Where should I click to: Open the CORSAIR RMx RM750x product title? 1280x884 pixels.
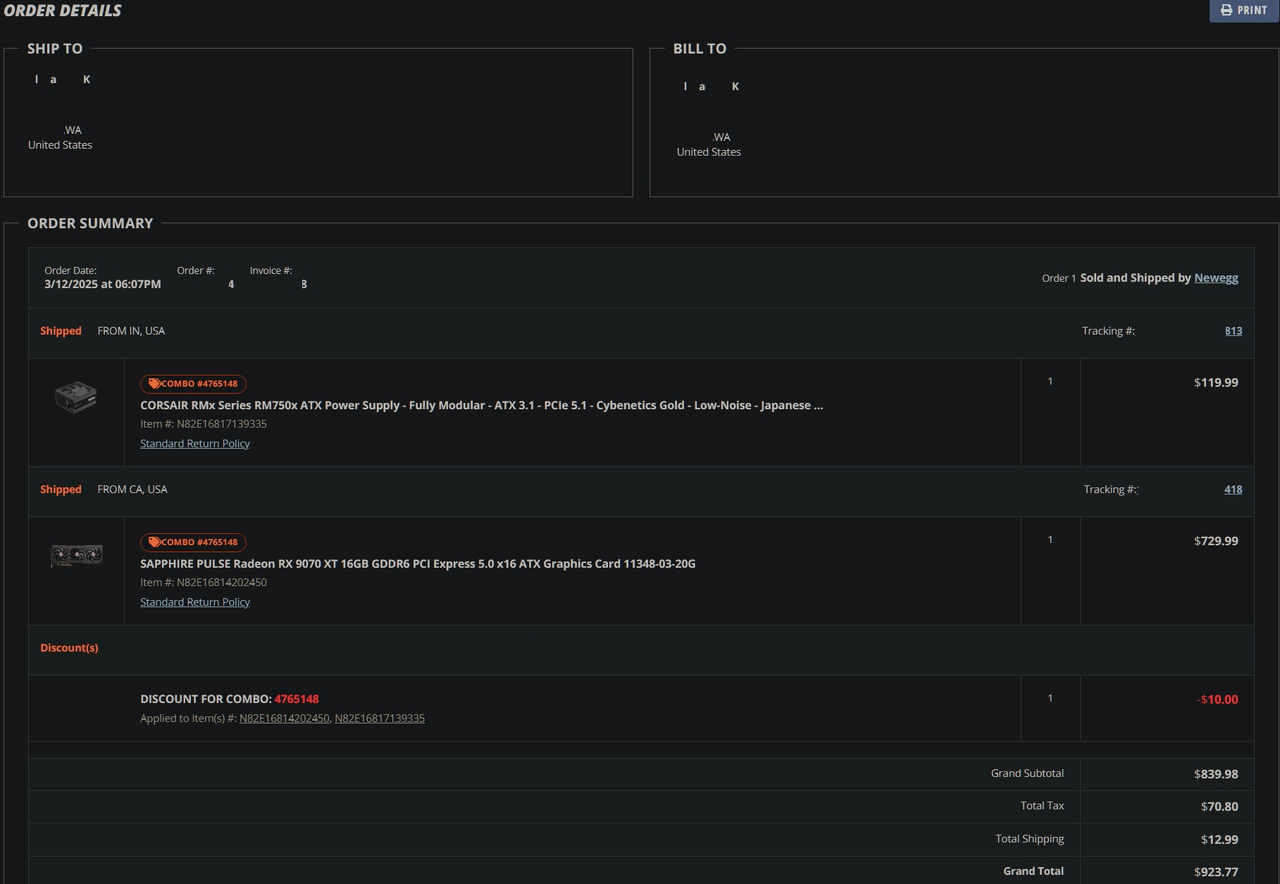481,406
